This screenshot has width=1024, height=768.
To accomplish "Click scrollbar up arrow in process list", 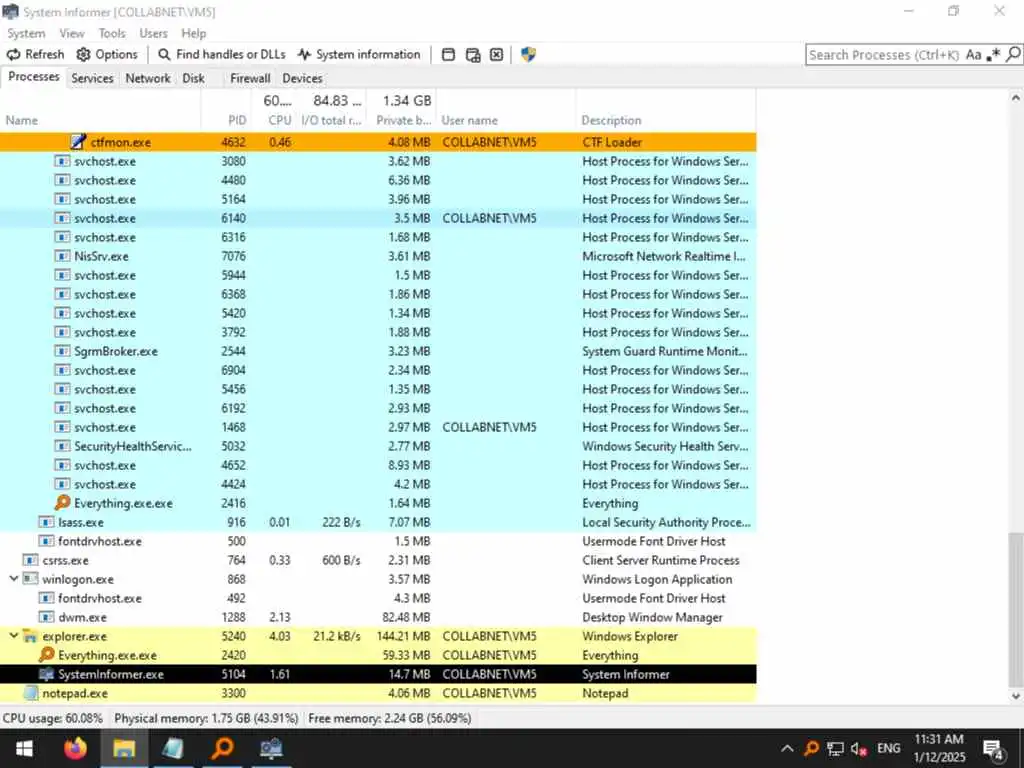I will pyautogui.click(x=1015, y=98).
